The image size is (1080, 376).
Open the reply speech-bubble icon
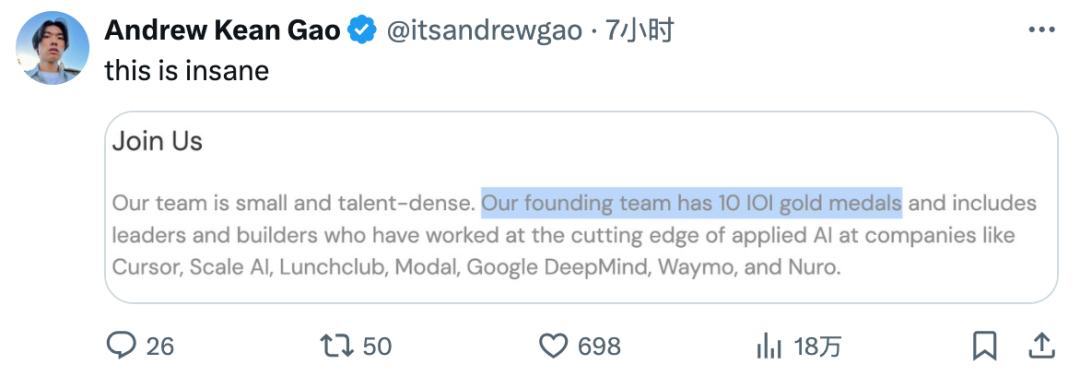pos(121,346)
